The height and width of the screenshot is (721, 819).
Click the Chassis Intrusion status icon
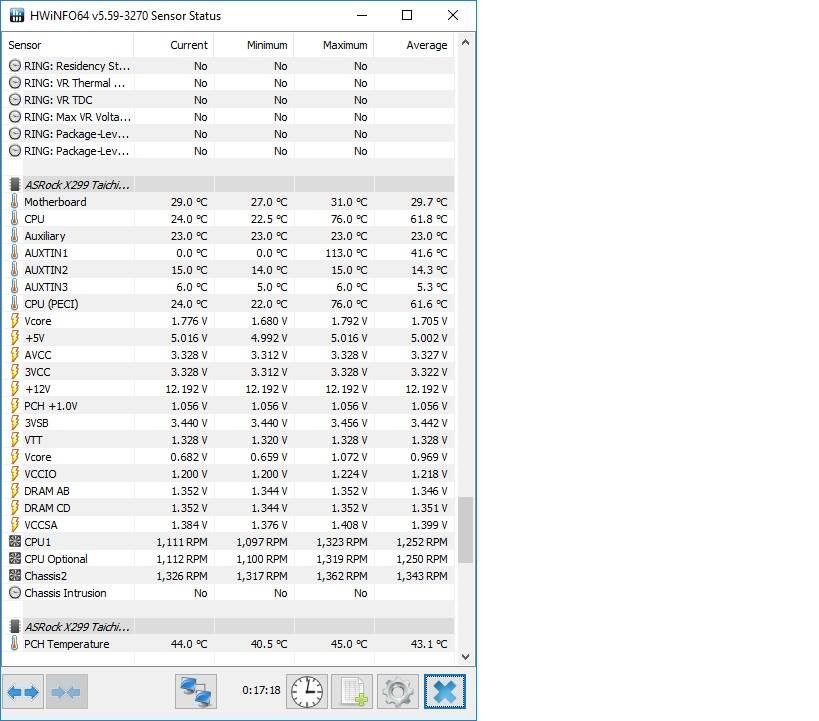click(x=15, y=593)
